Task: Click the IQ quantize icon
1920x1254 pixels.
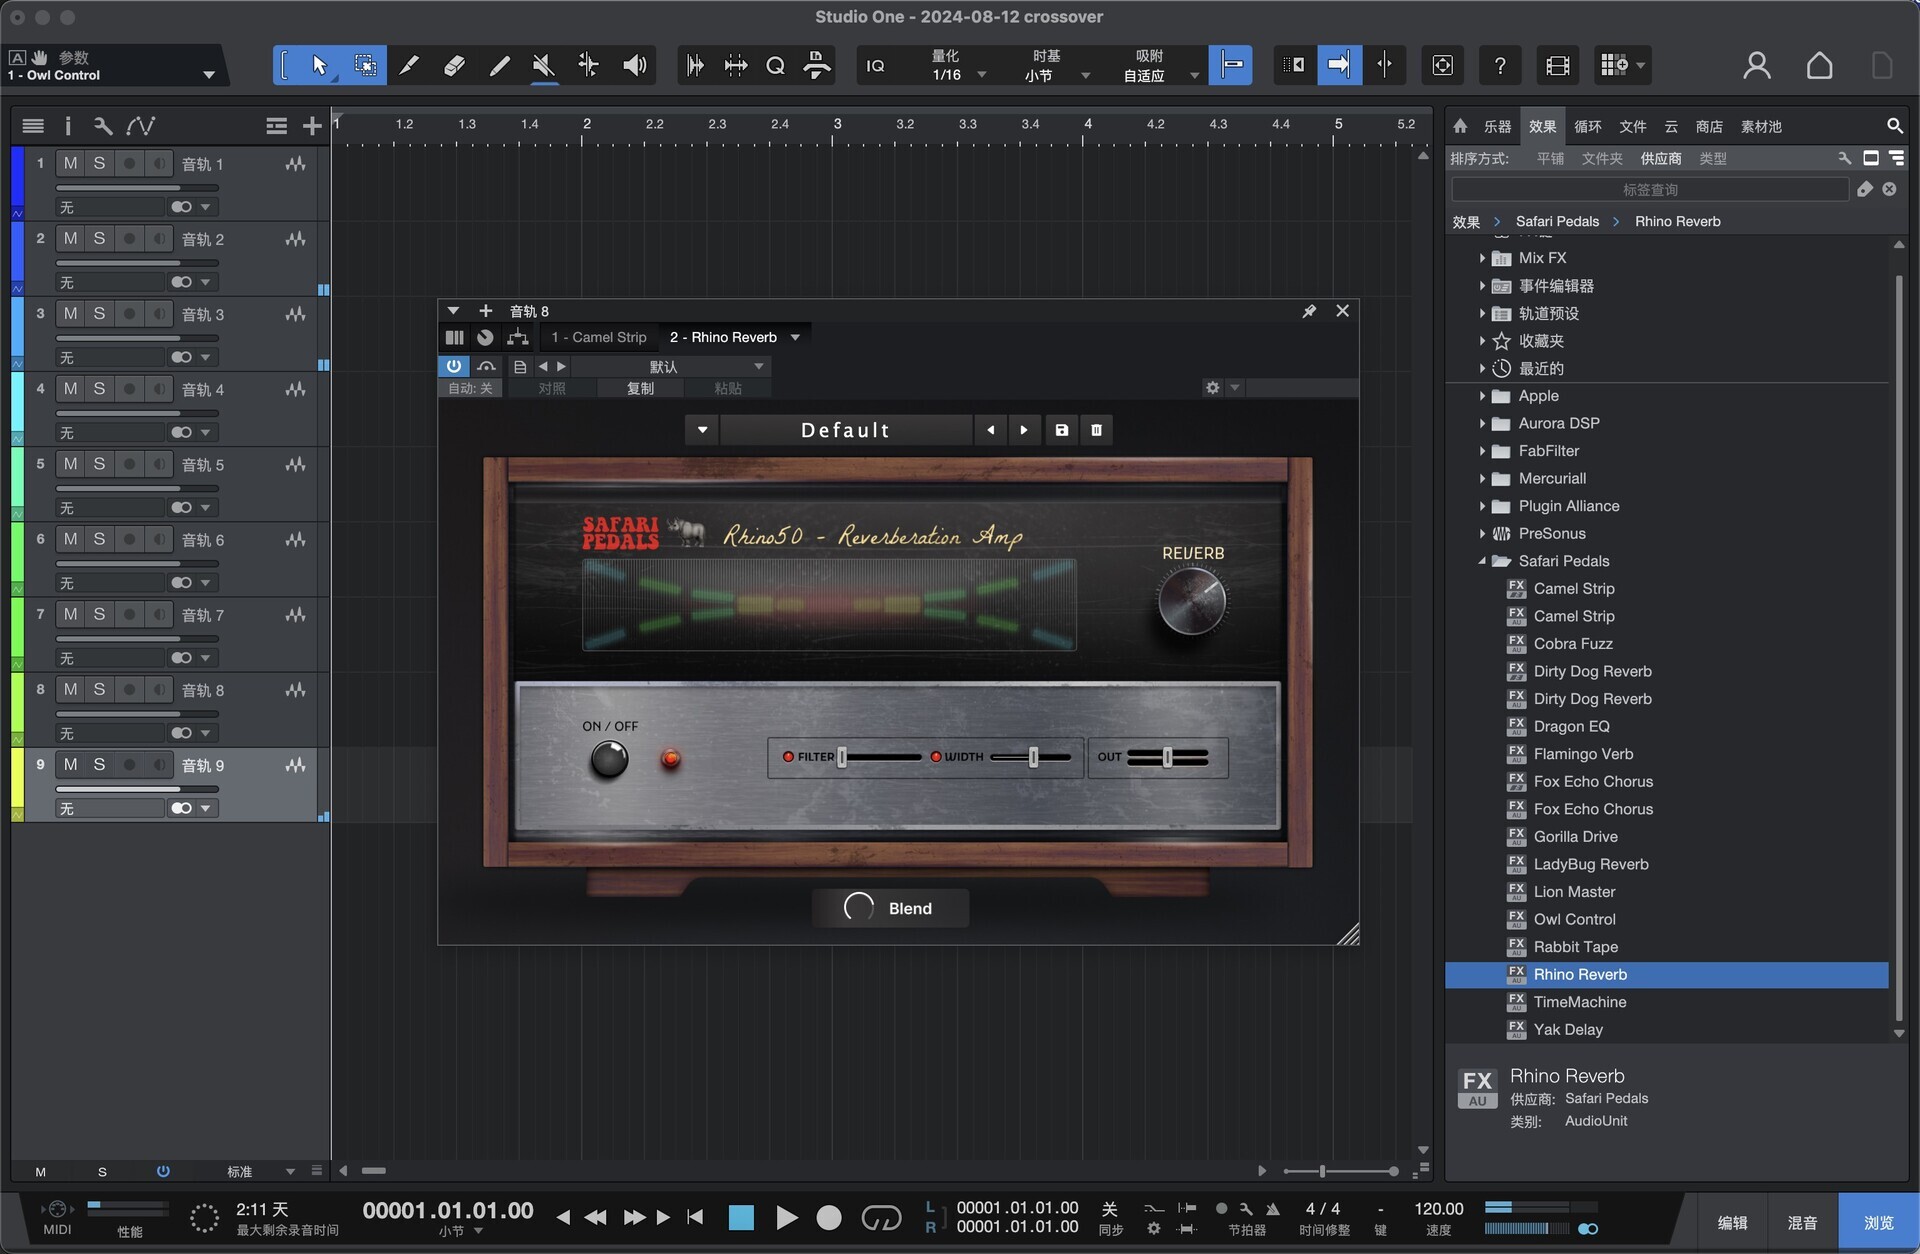Action: (875, 66)
